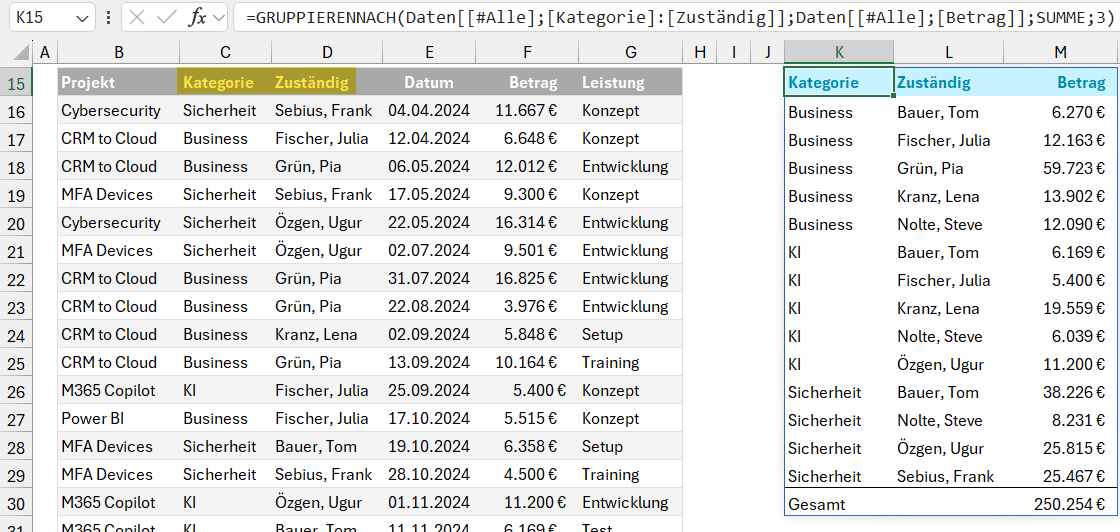Click the Projekt table header cell
Viewport: 1120px width, 532px height.
pos(119,82)
